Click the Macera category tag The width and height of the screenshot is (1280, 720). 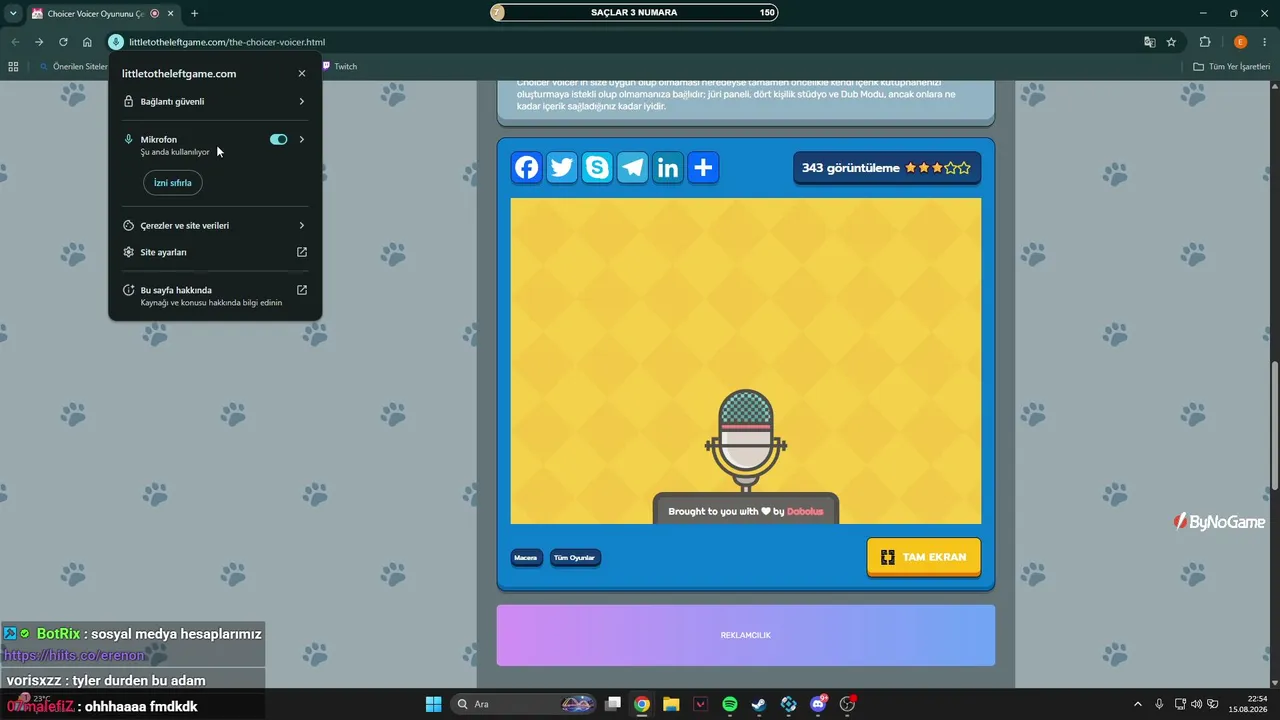point(526,557)
